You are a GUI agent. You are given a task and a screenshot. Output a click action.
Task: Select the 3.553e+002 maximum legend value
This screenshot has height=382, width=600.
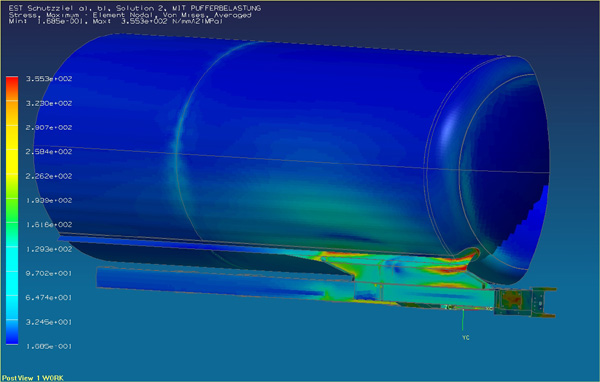tap(49, 79)
